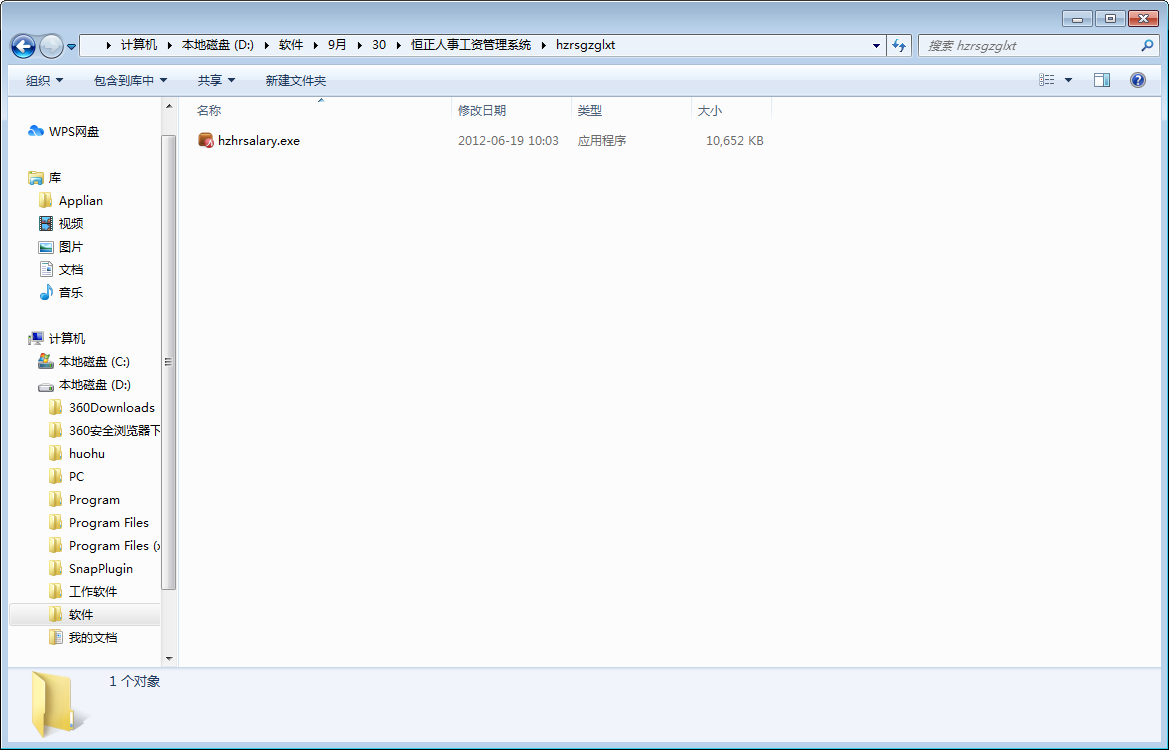Open the 音乐 library
The image size is (1169, 750).
click(61, 292)
